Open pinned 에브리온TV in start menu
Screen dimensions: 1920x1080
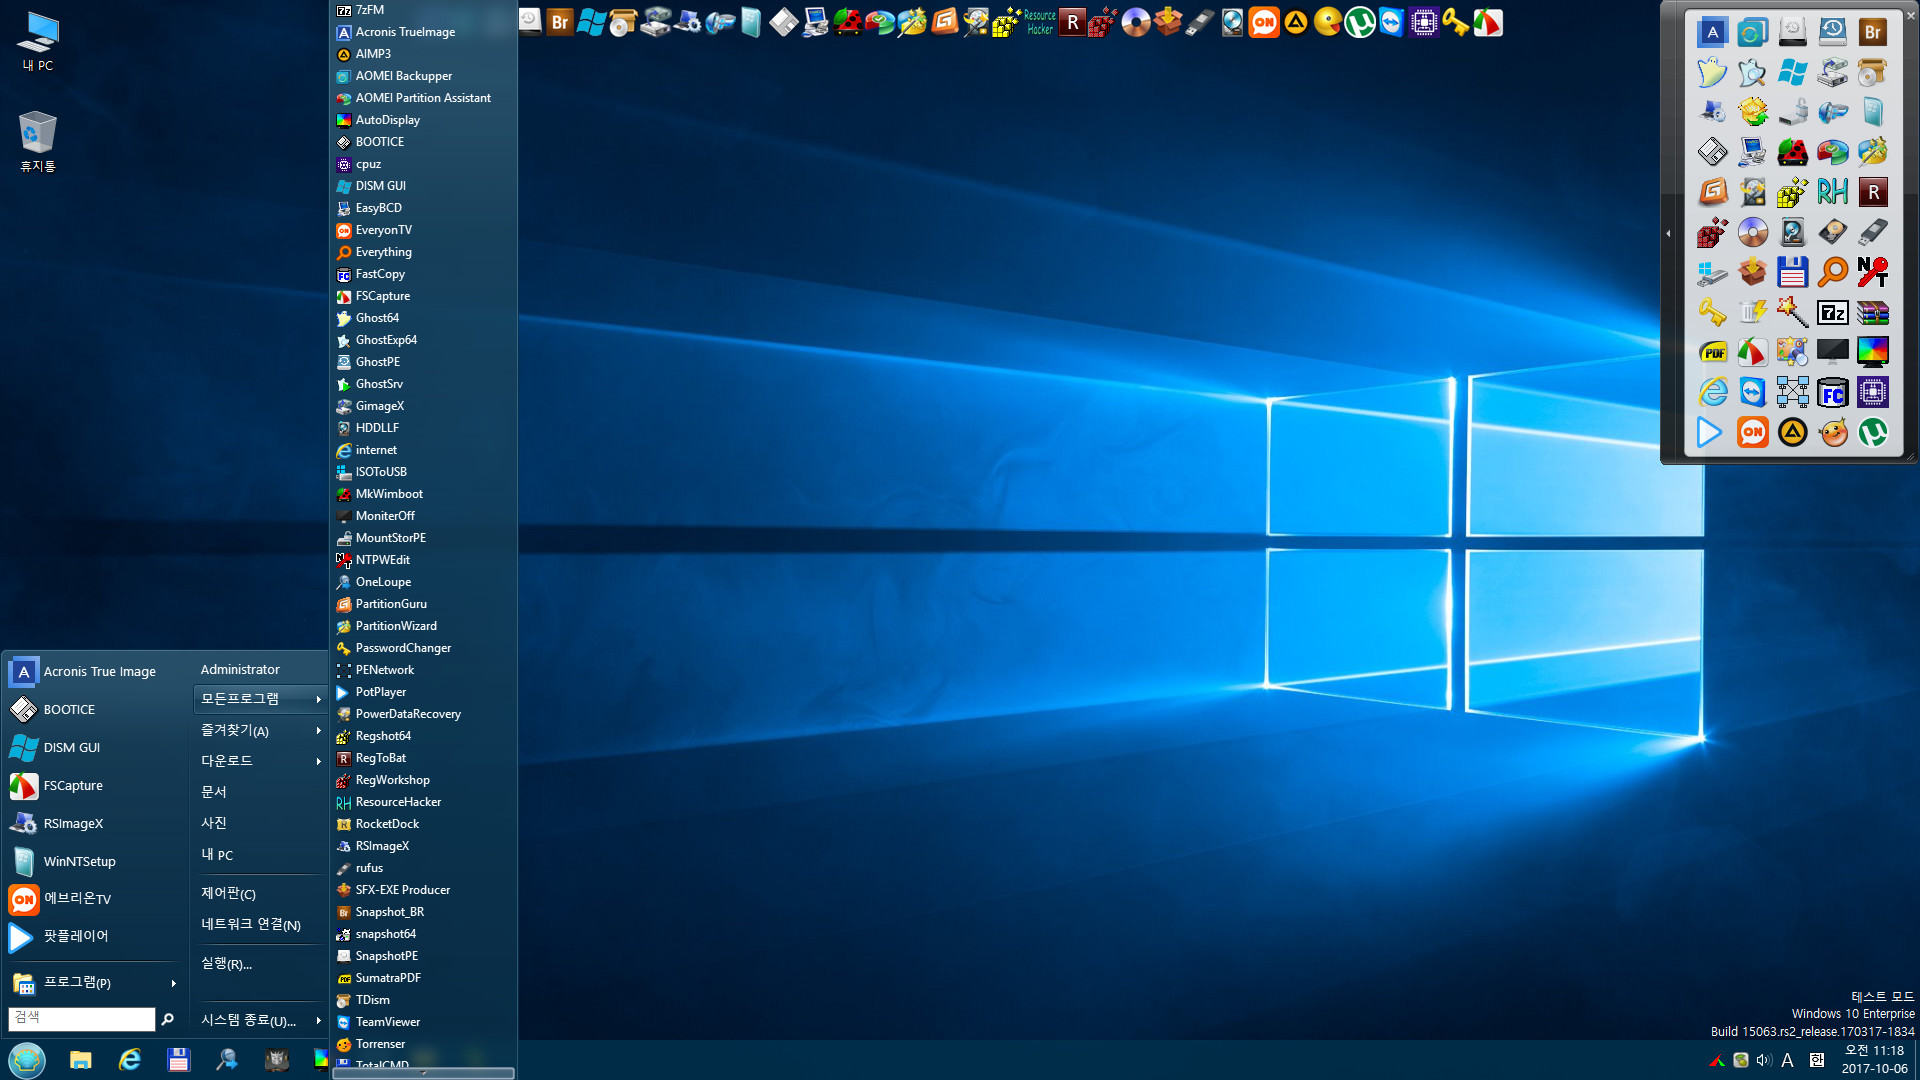pos(97,899)
